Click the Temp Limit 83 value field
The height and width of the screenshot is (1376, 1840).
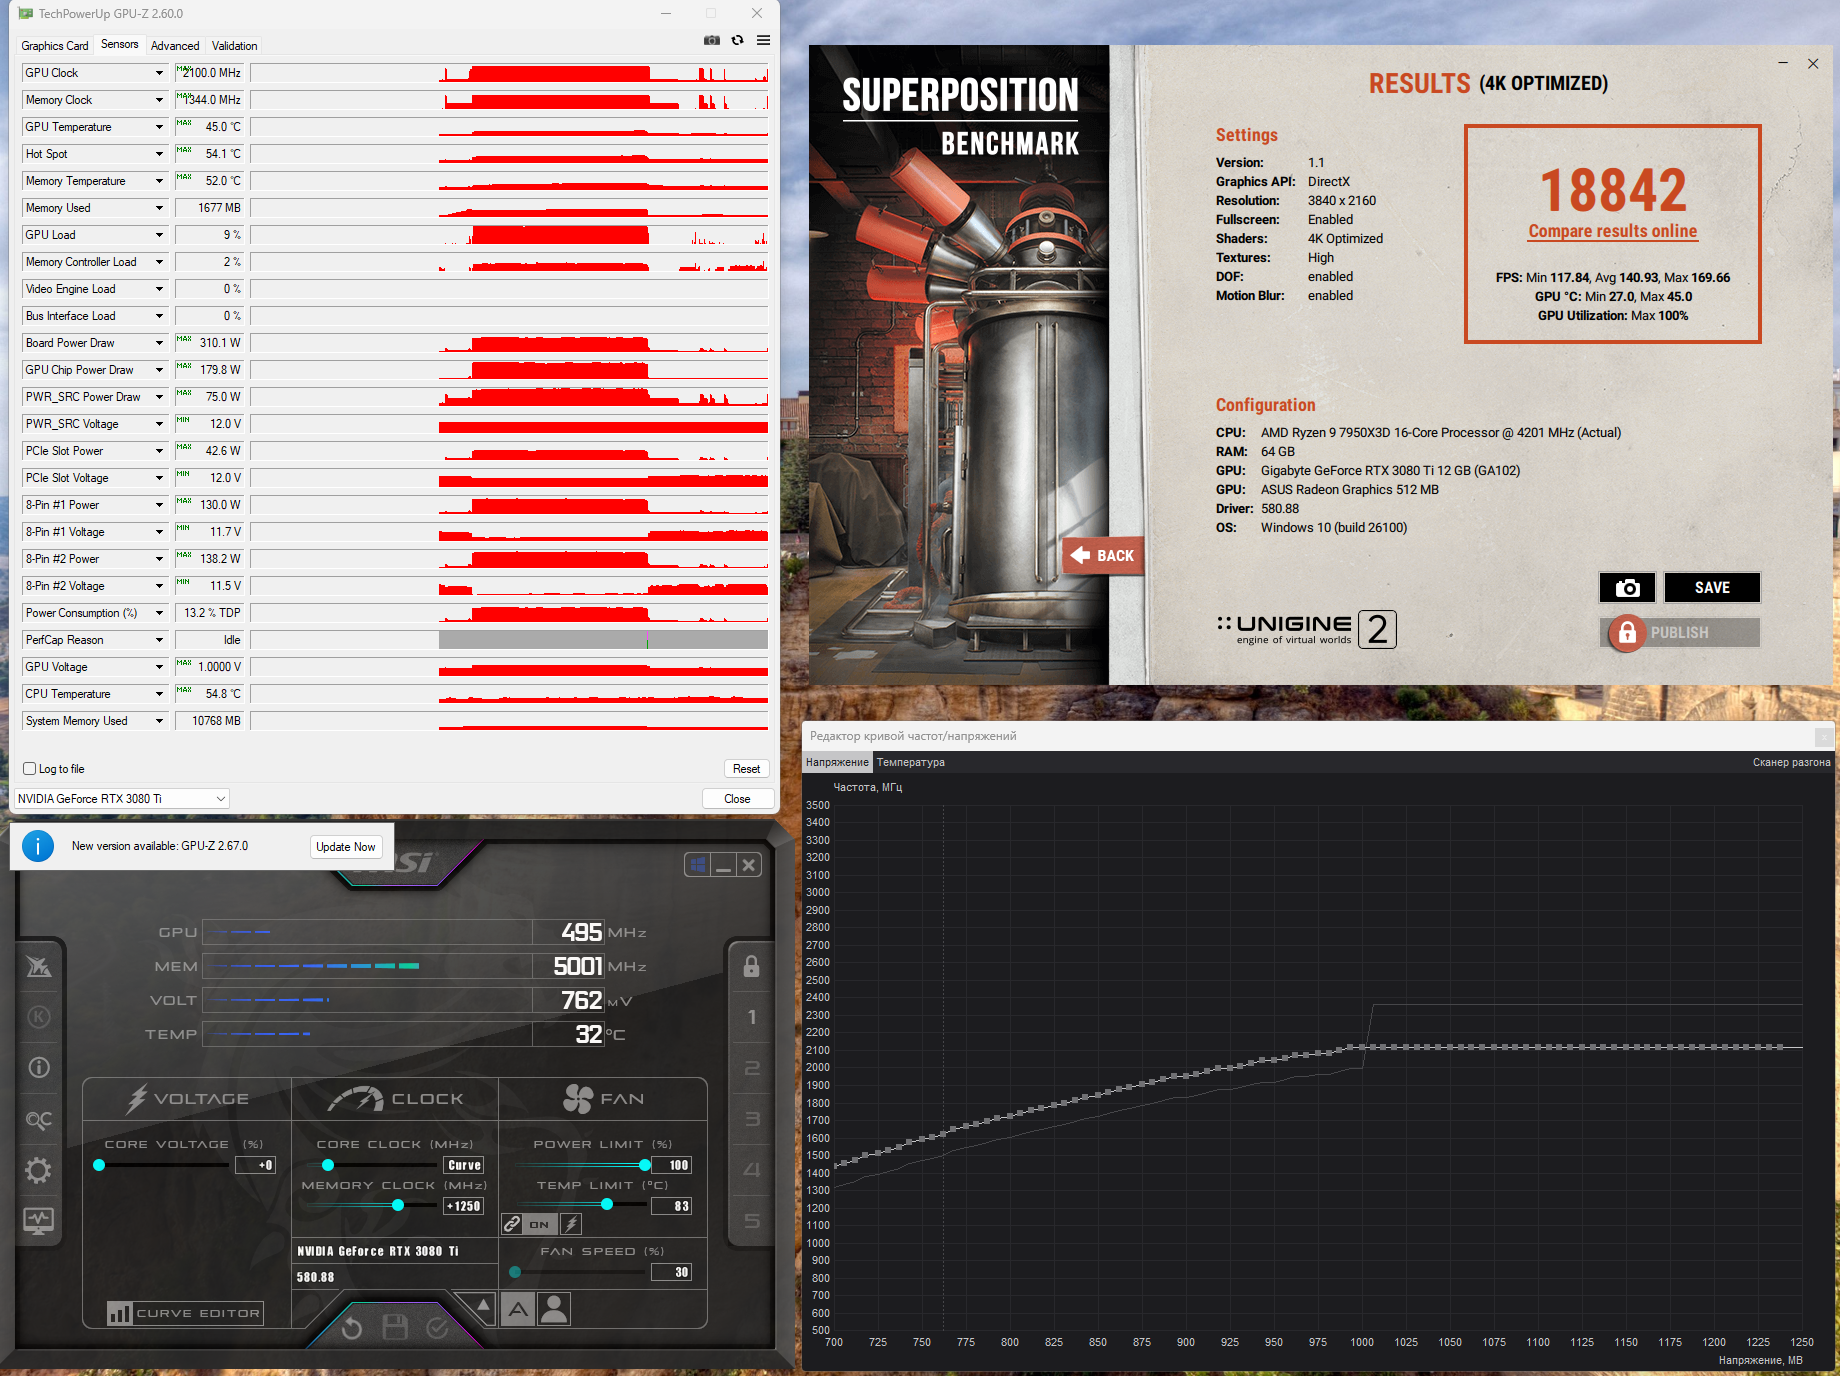(671, 1206)
